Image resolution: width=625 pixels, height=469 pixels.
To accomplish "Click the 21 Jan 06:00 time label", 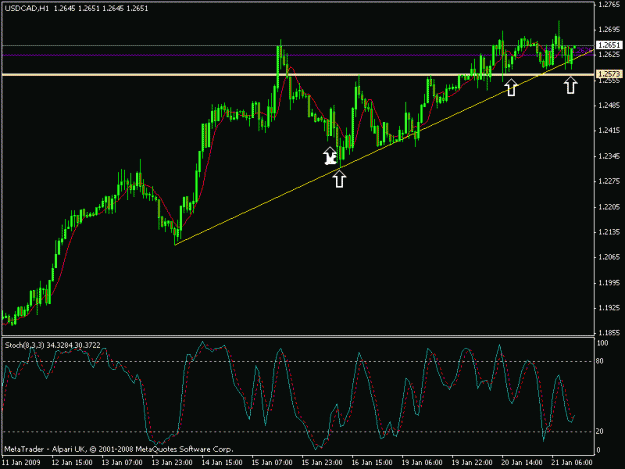I will tap(572, 463).
